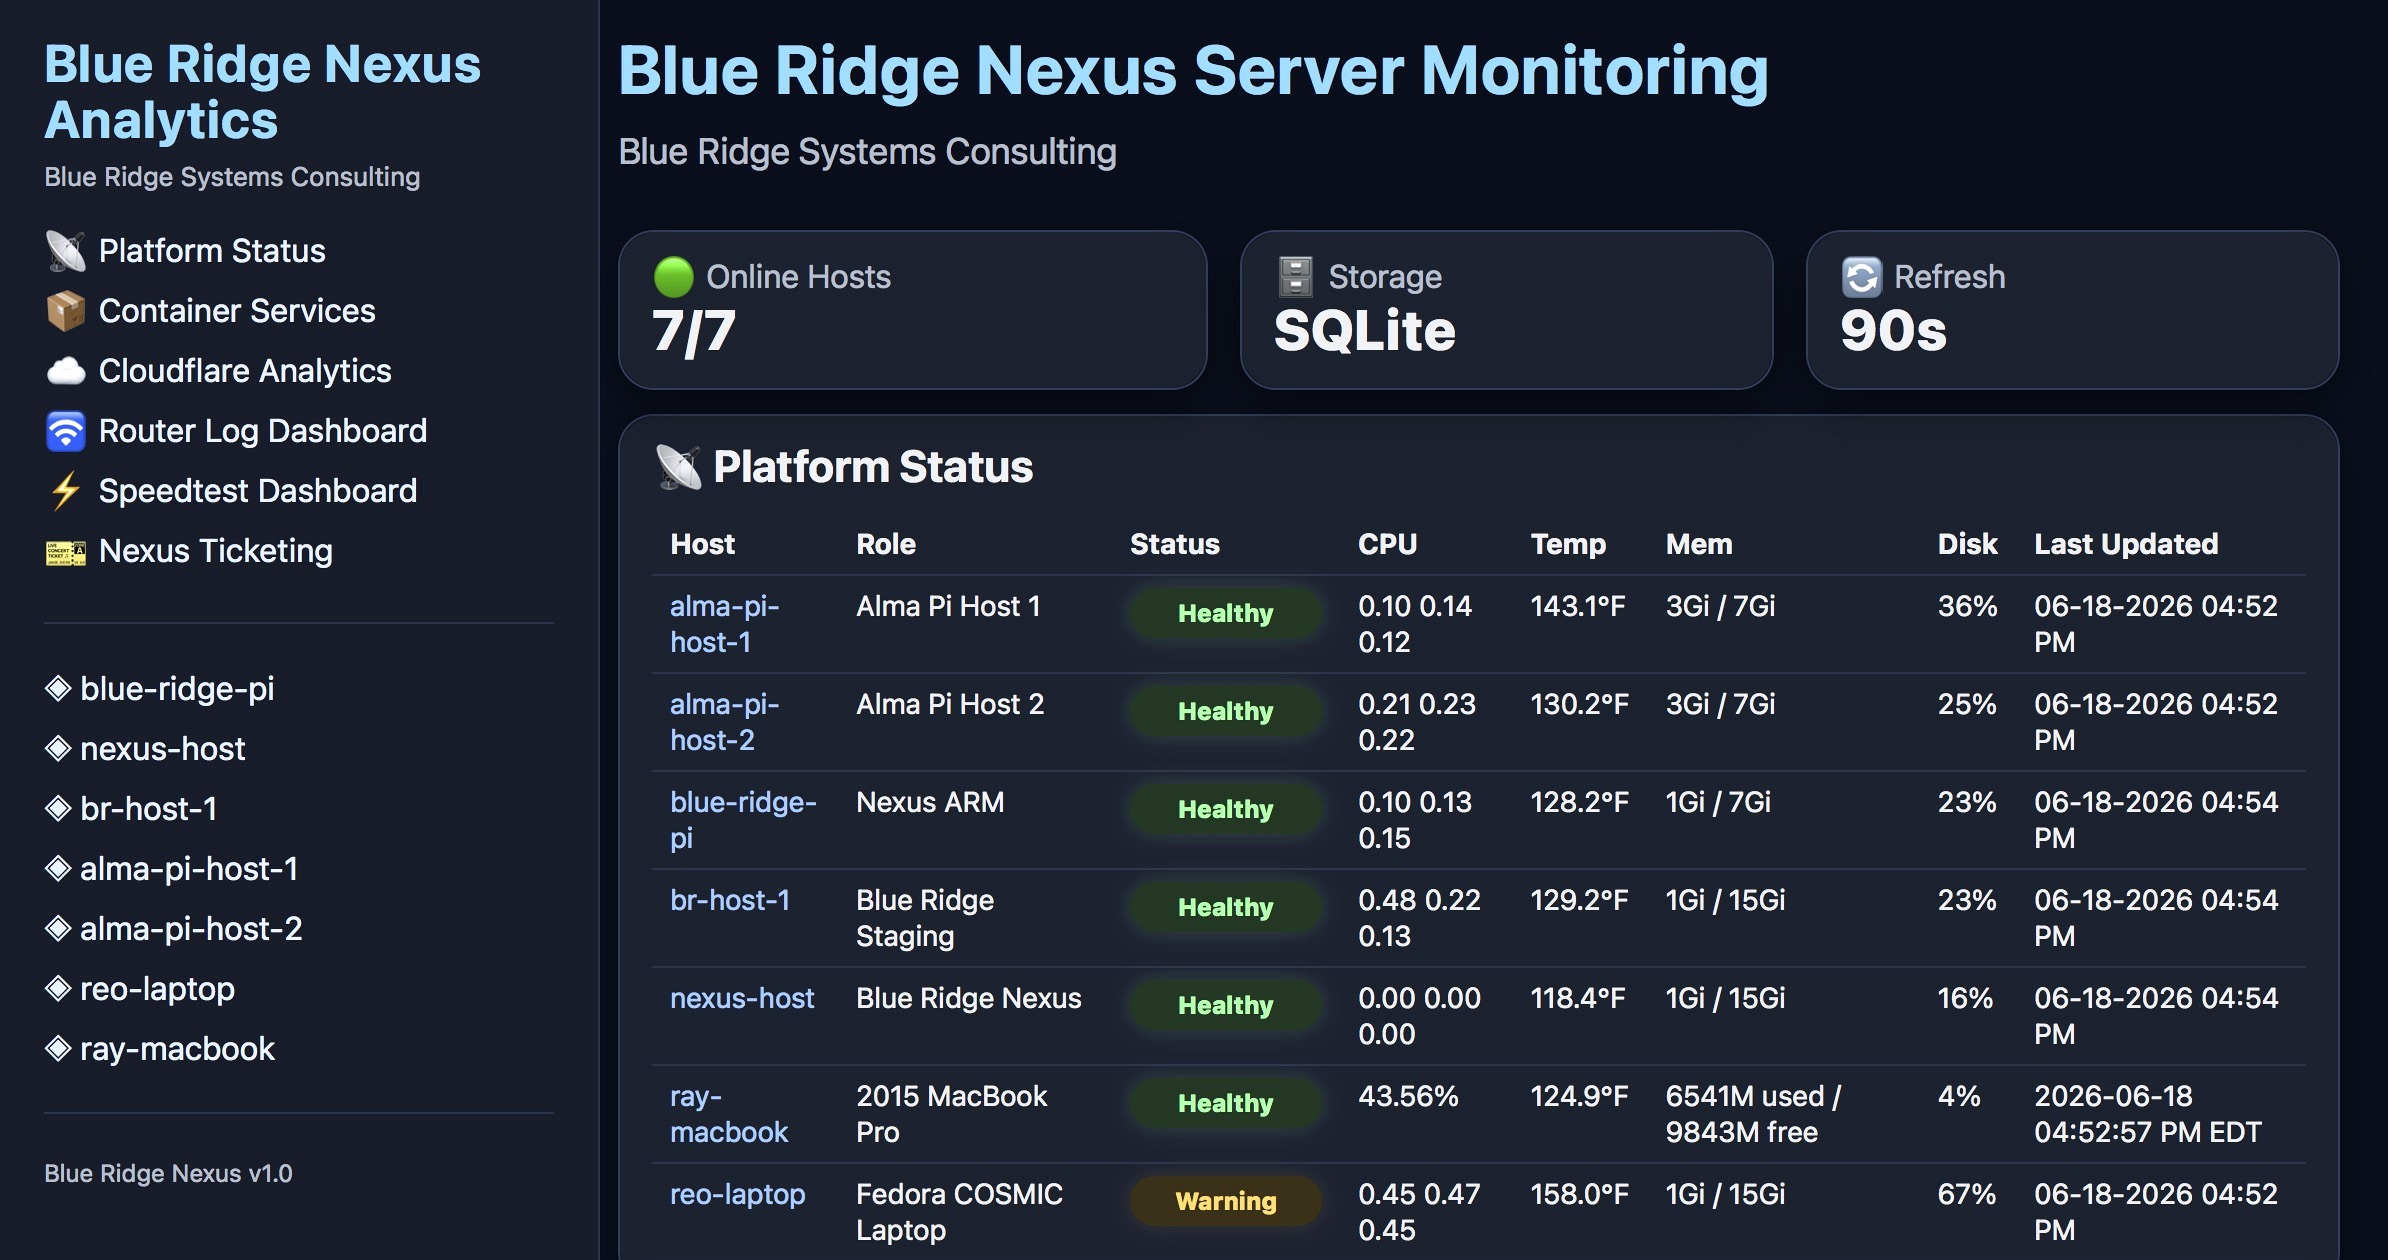
Task: Click the Last Updated column header
Action: point(2126,544)
